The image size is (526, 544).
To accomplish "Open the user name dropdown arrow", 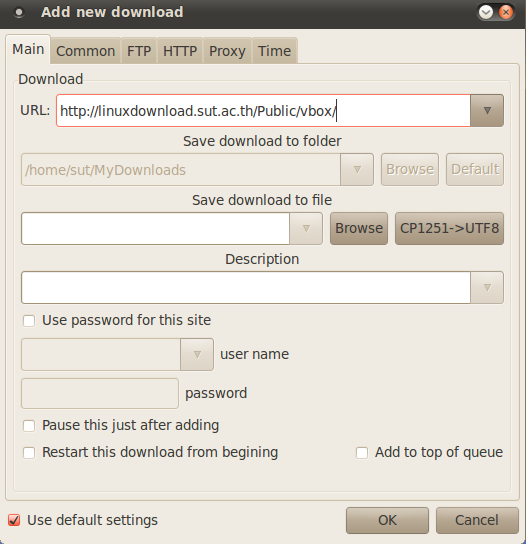I will click(x=197, y=354).
